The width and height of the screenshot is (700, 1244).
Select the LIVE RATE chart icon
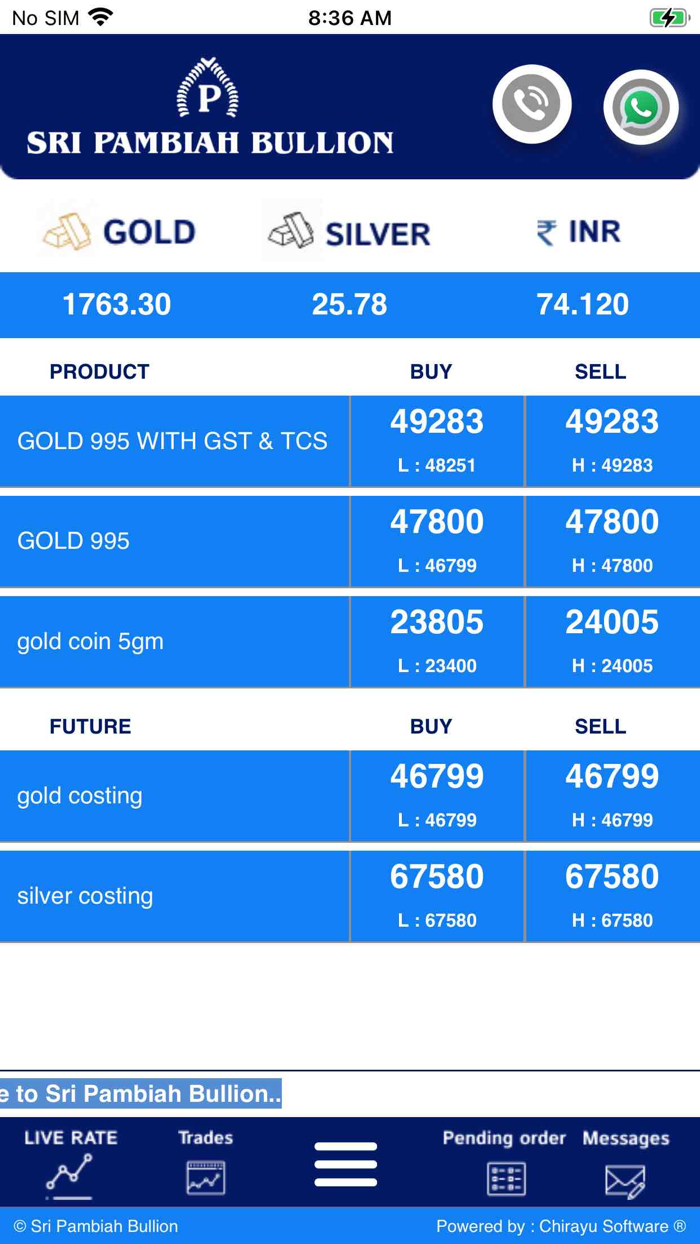tap(66, 1170)
